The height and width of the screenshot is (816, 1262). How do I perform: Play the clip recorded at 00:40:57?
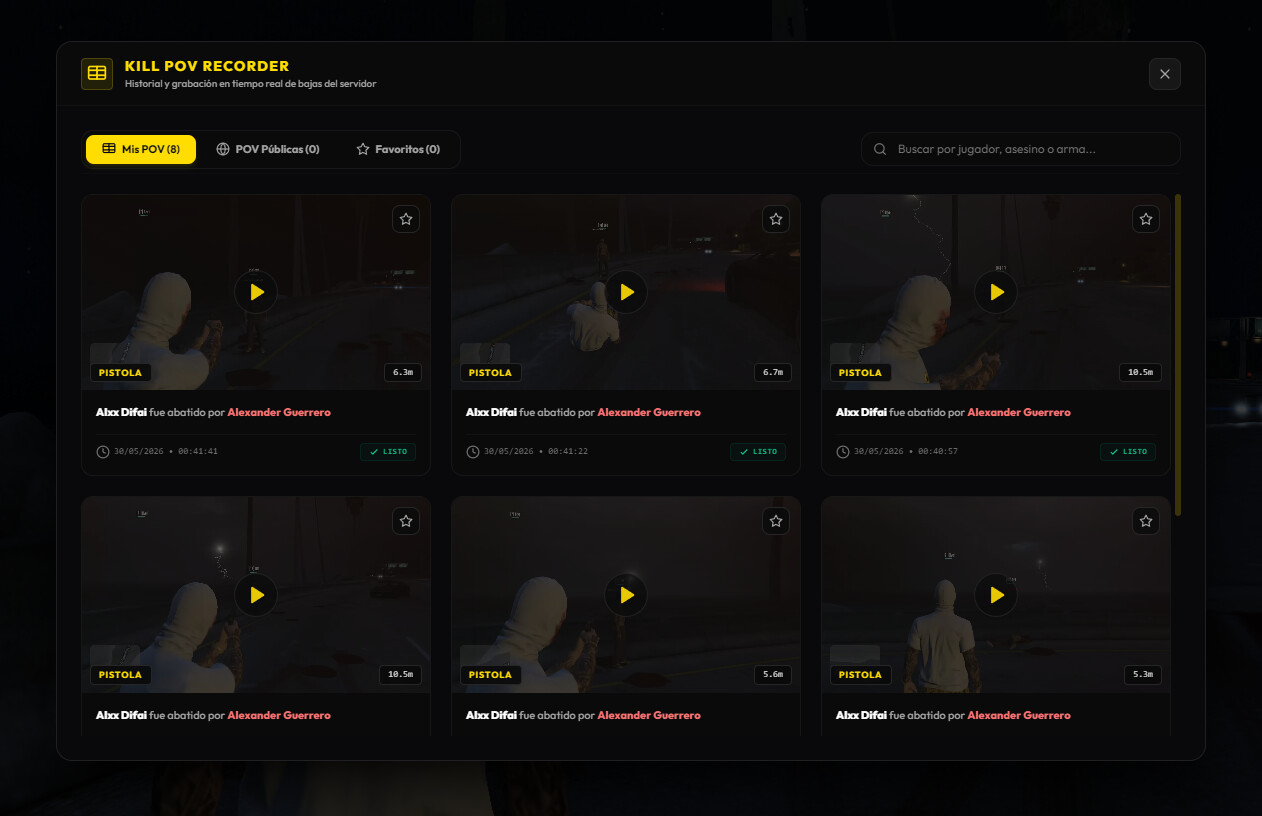pos(996,292)
